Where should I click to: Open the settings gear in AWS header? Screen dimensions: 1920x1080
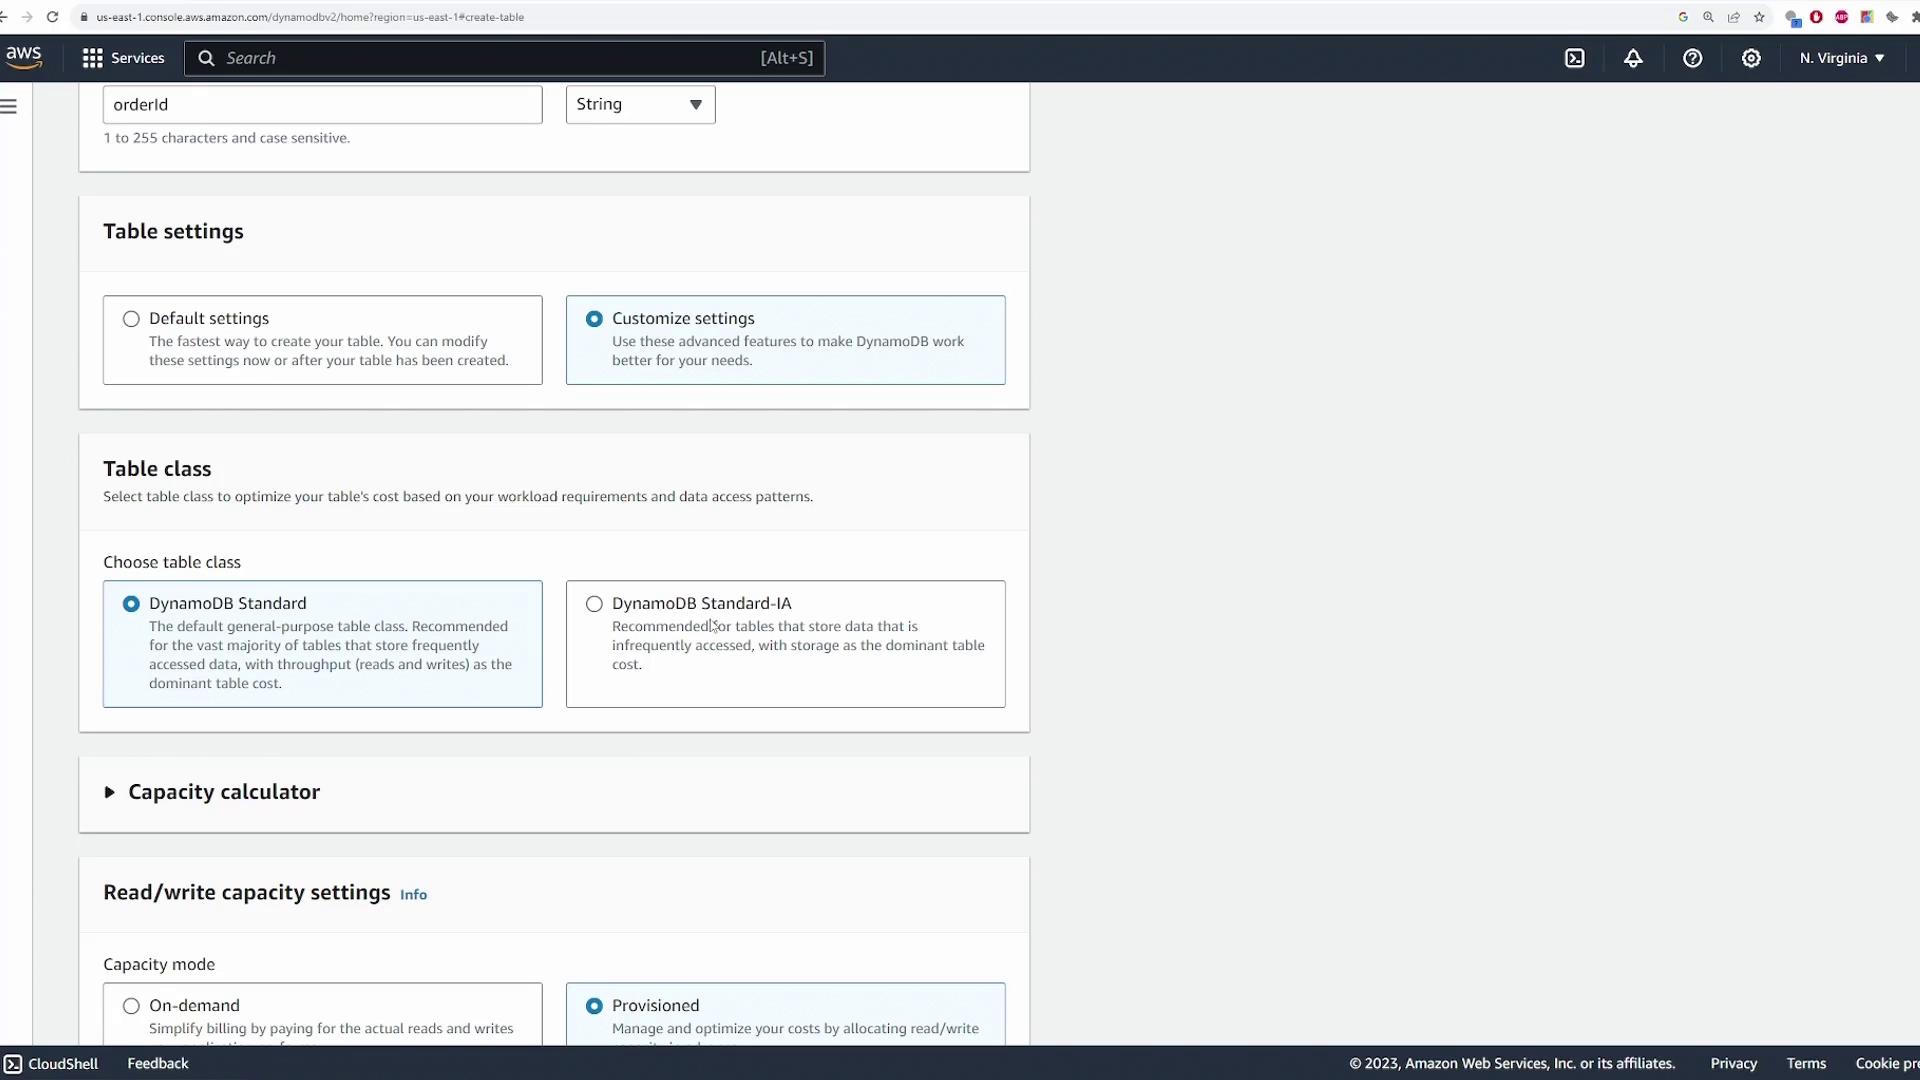coord(1751,58)
